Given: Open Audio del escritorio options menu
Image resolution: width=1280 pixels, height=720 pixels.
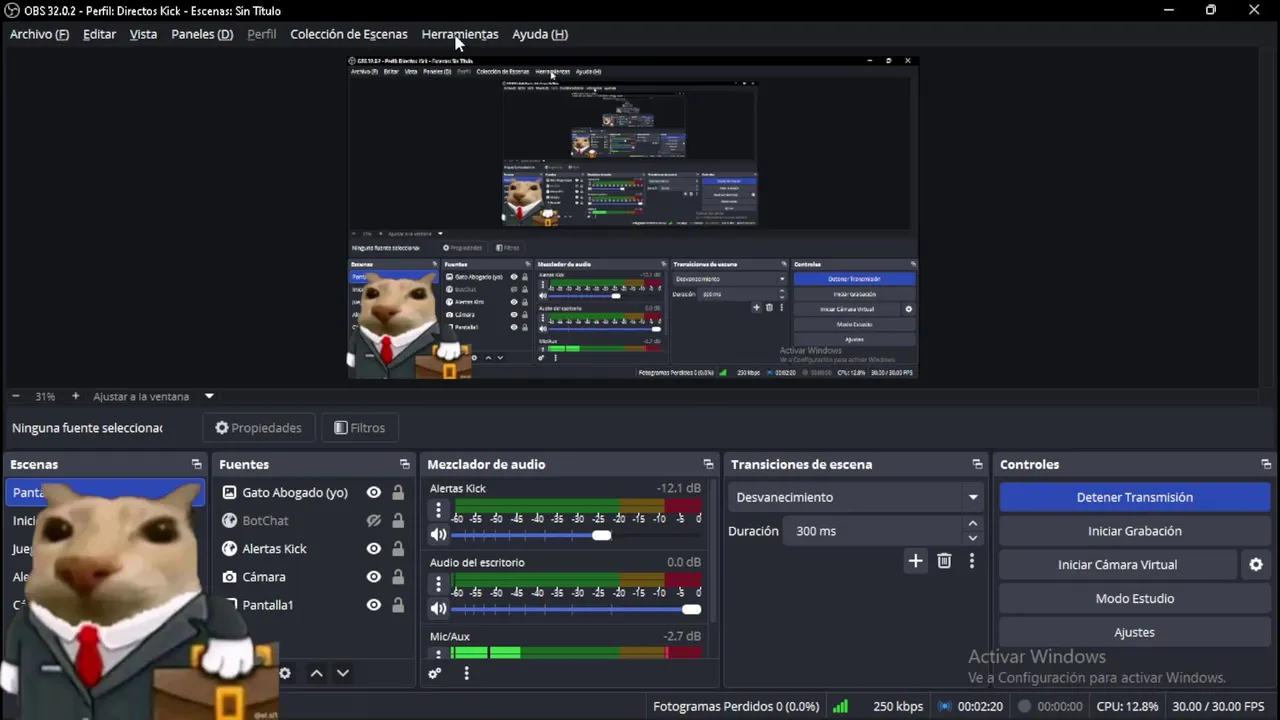Looking at the screenshot, I should tap(438, 584).
